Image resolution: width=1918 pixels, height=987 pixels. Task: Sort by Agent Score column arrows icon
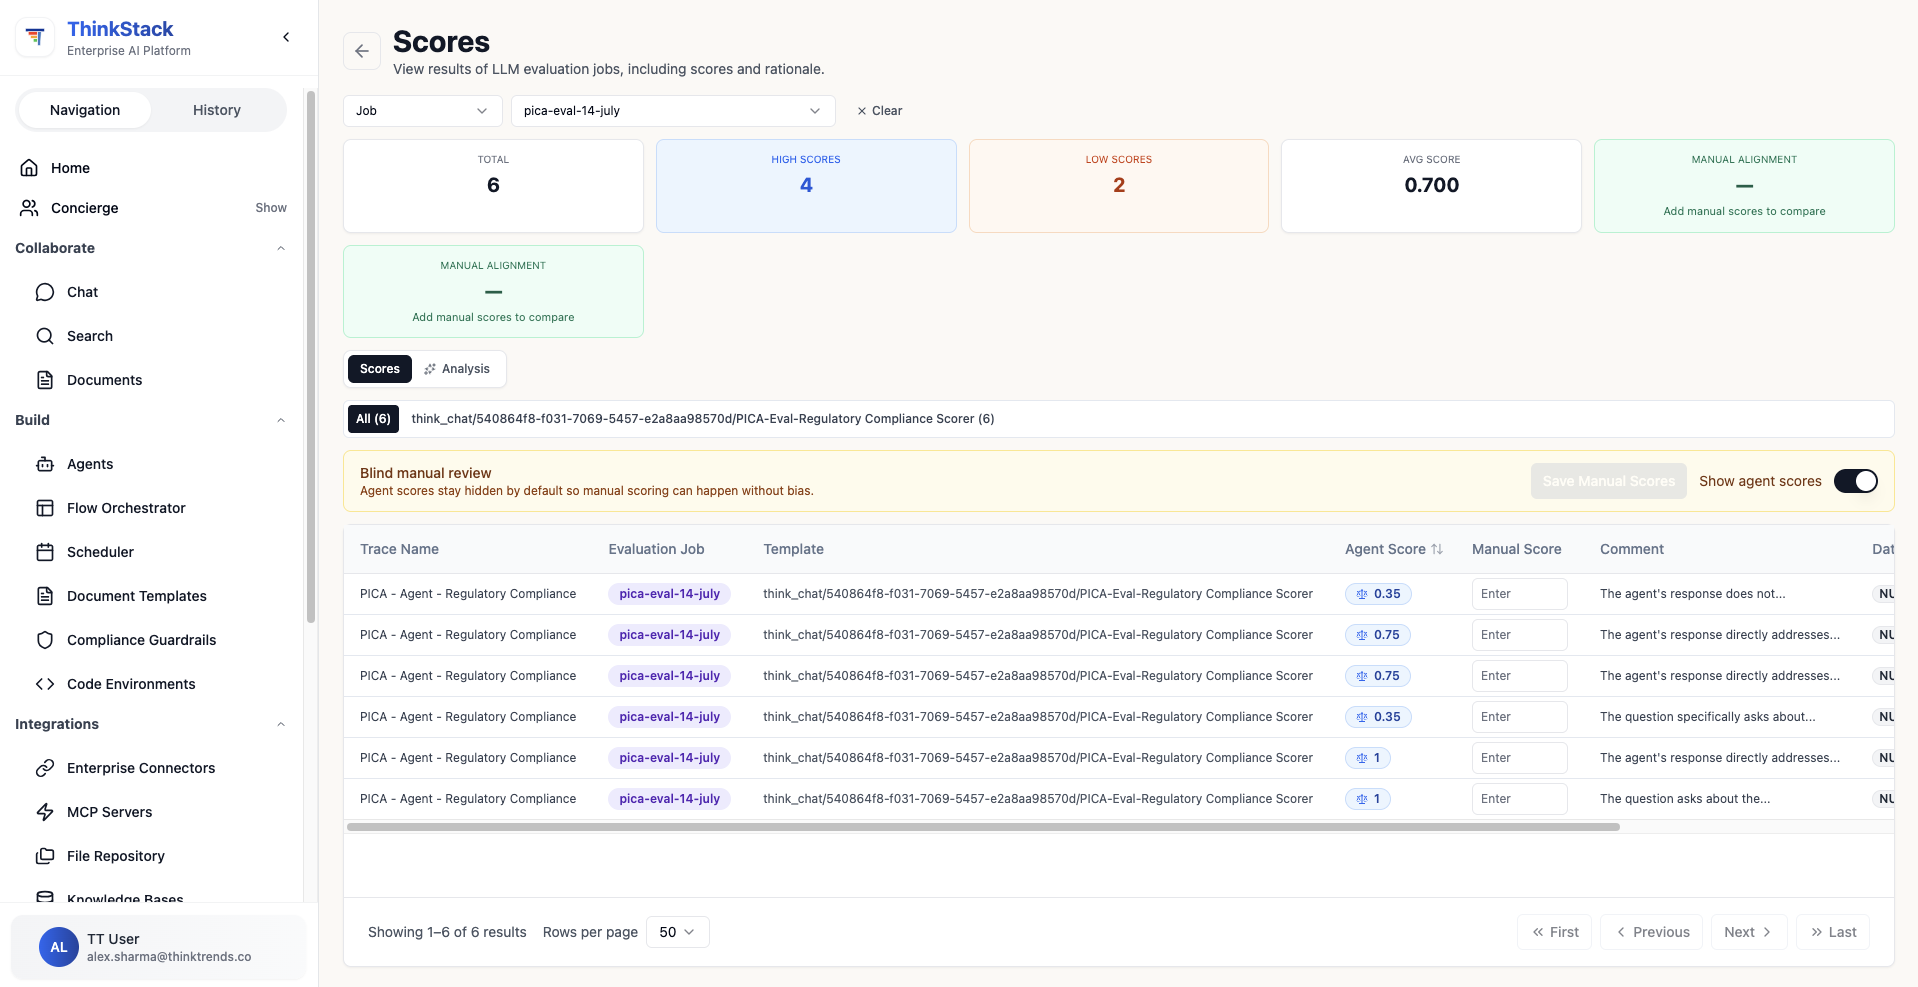(x=1437, y=549)
